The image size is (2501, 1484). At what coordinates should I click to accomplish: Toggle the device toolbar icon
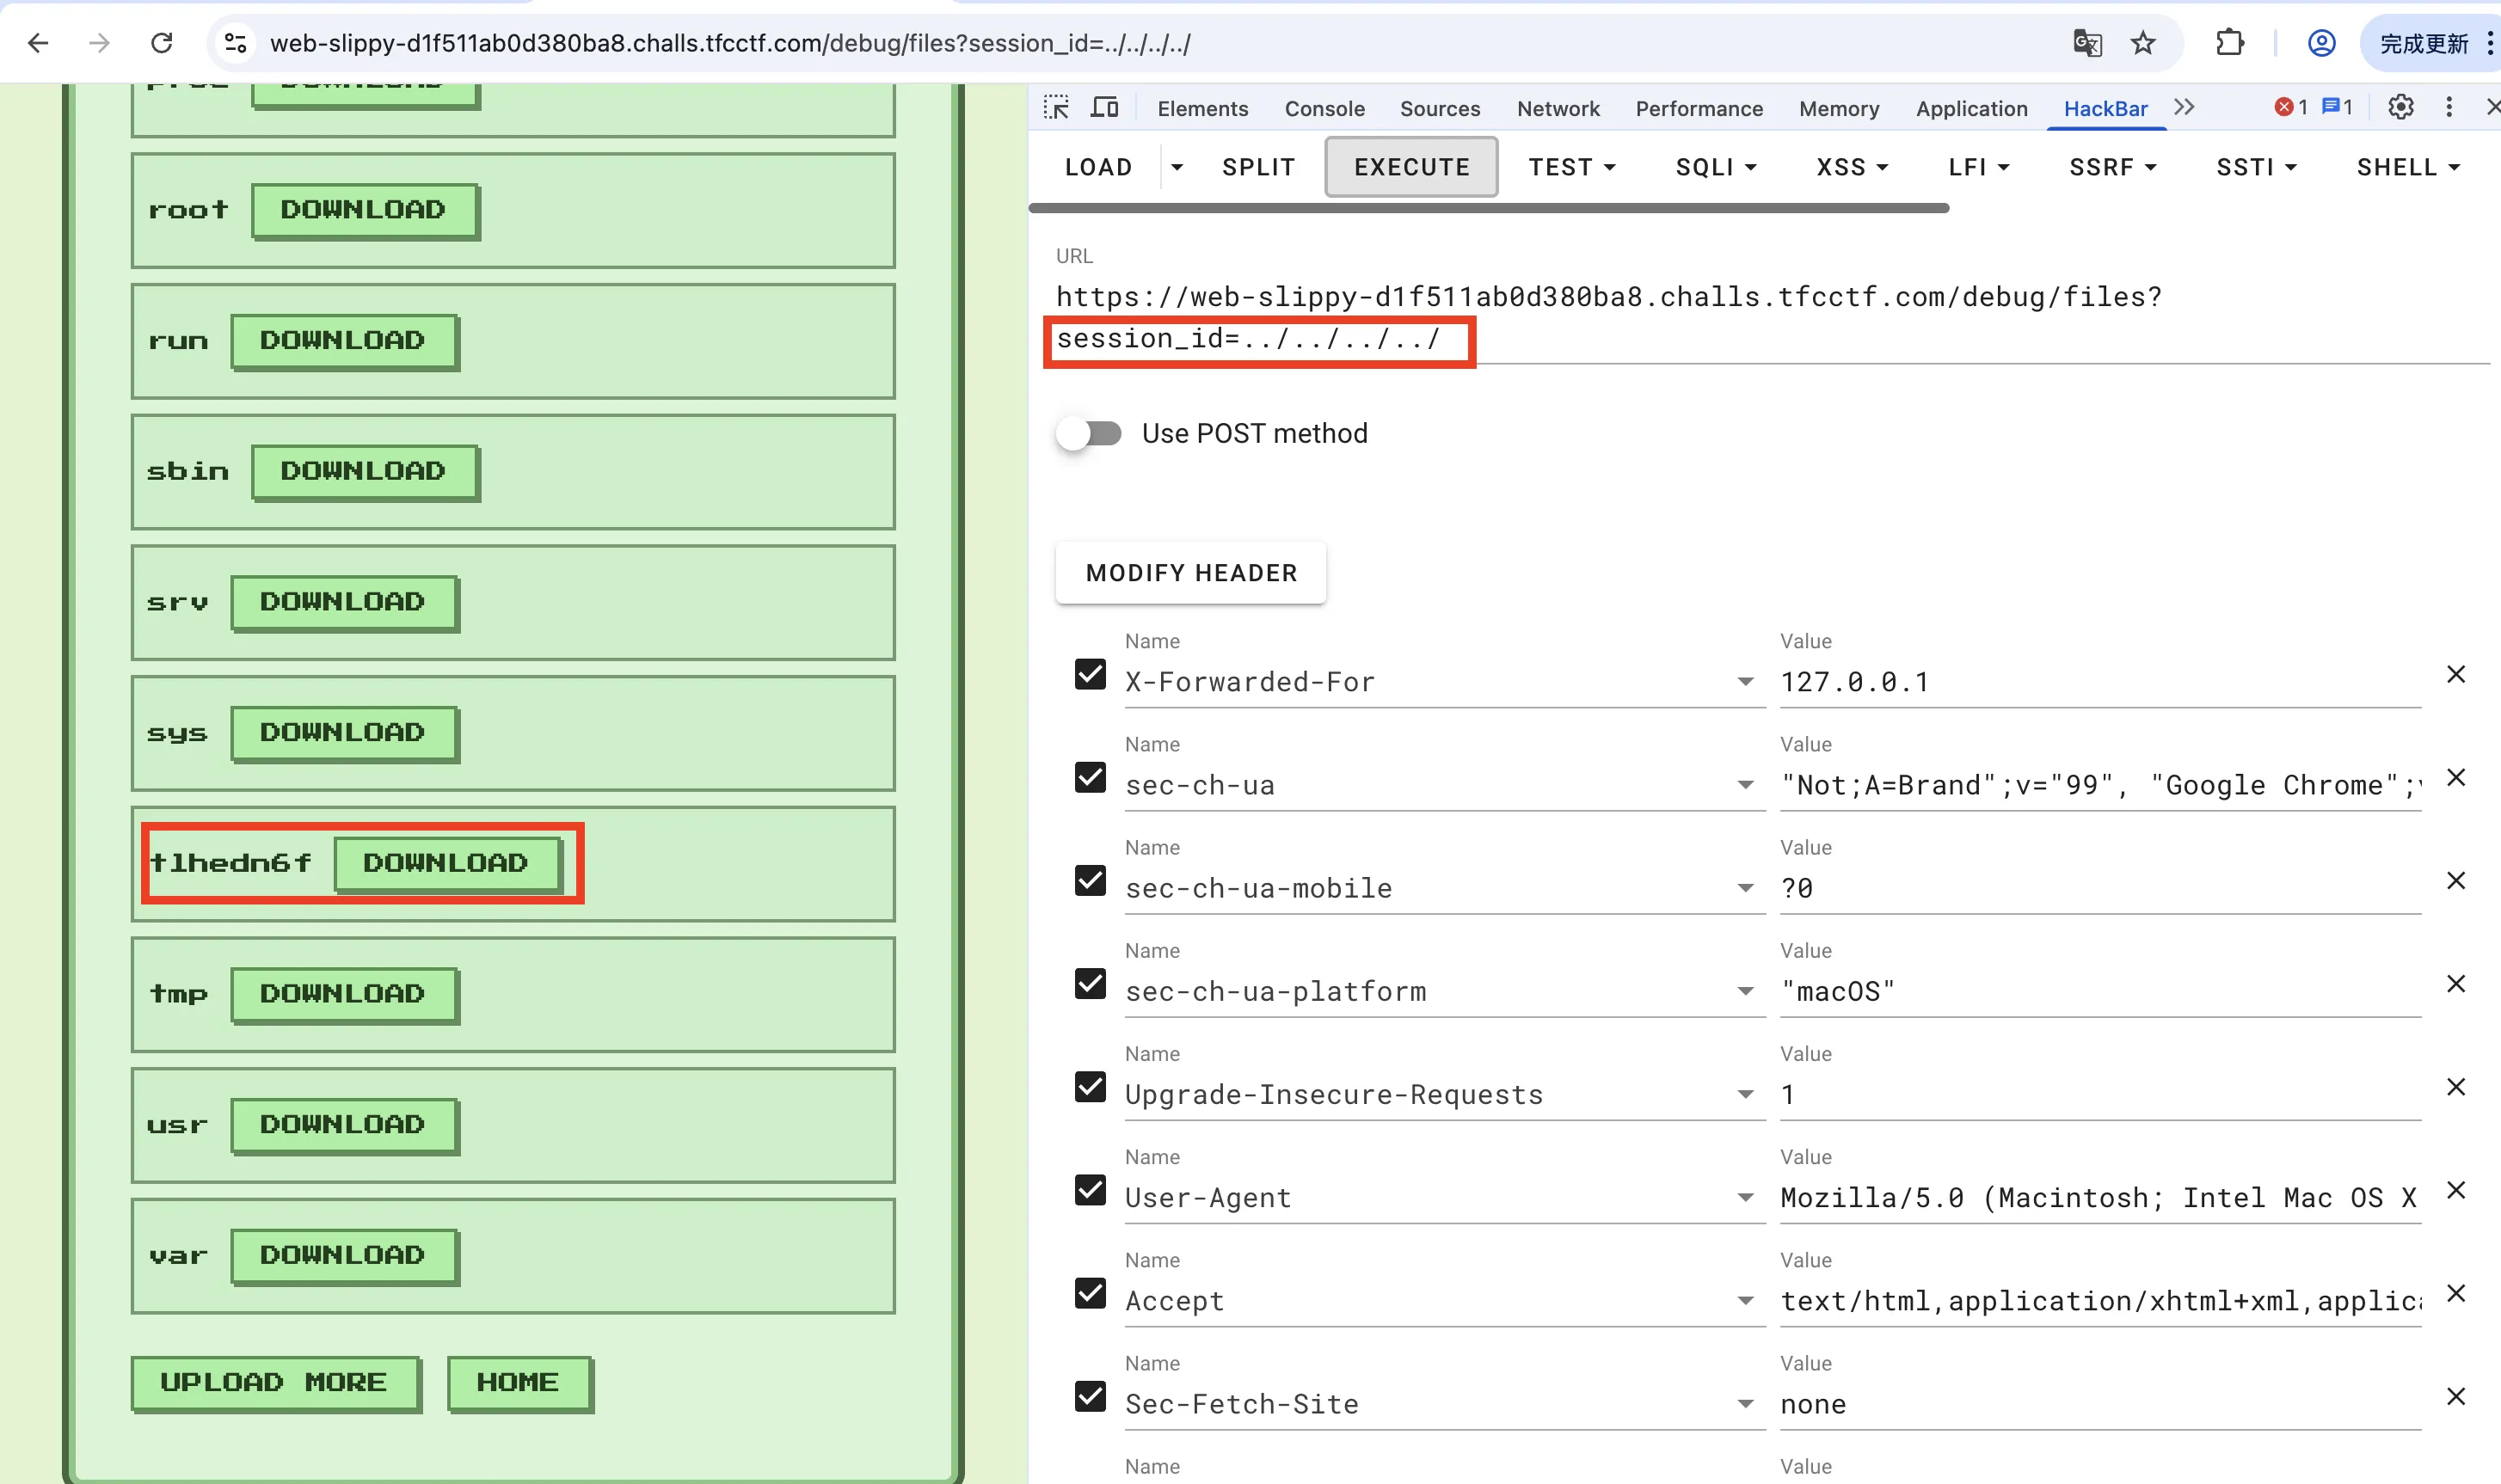tap(1104, 108)
